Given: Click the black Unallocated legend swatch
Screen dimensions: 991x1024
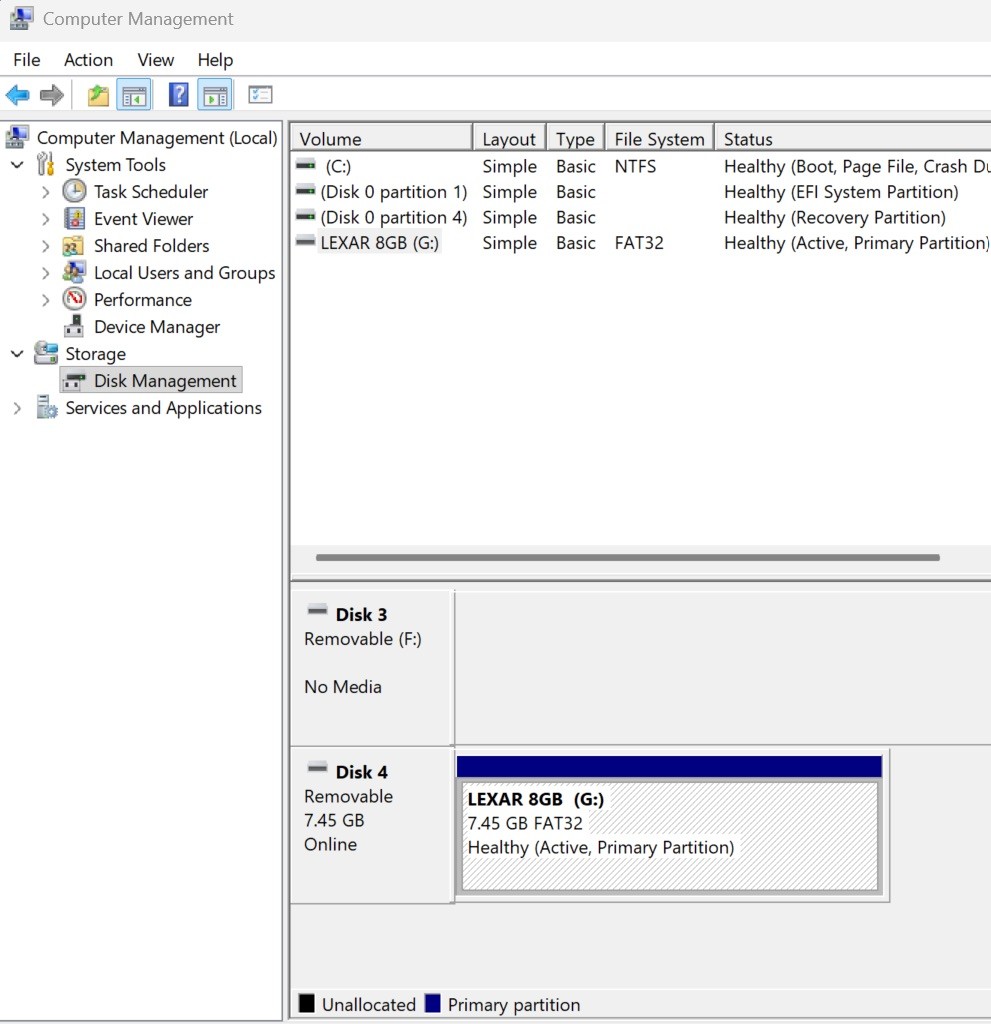Looking at the screenshot, I should pyautogui.click(x=306, y=1002).
